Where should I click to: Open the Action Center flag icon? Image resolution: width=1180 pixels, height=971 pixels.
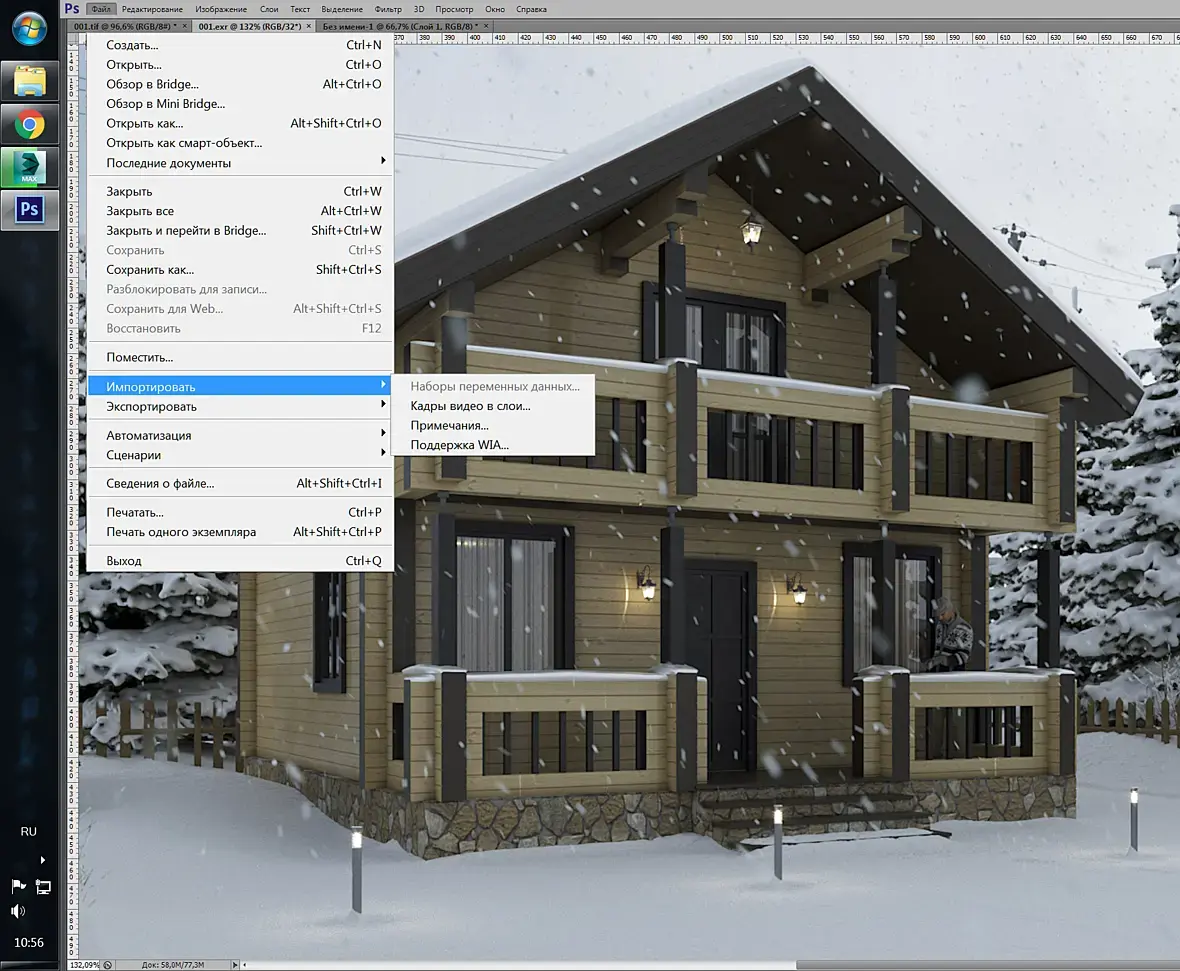pos(19,886)
